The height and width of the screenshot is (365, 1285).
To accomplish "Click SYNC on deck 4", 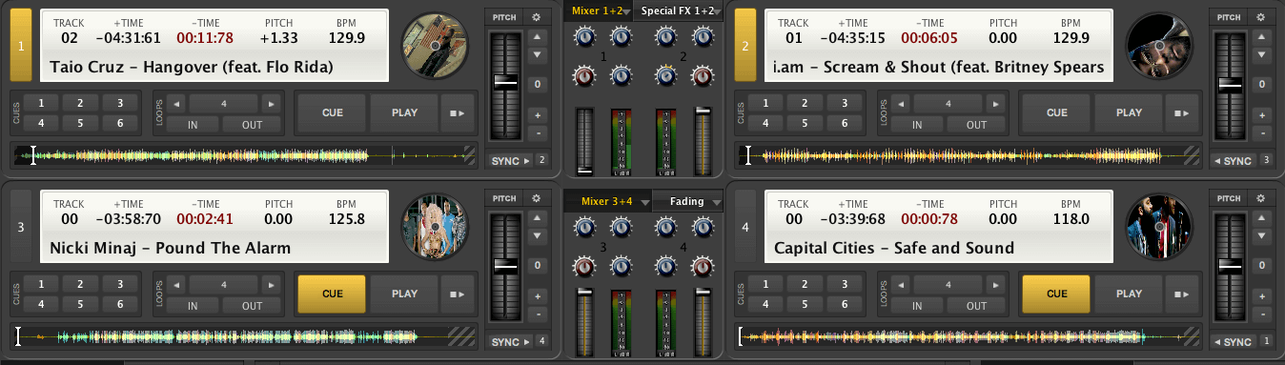I will click(x=1234, y=342).
